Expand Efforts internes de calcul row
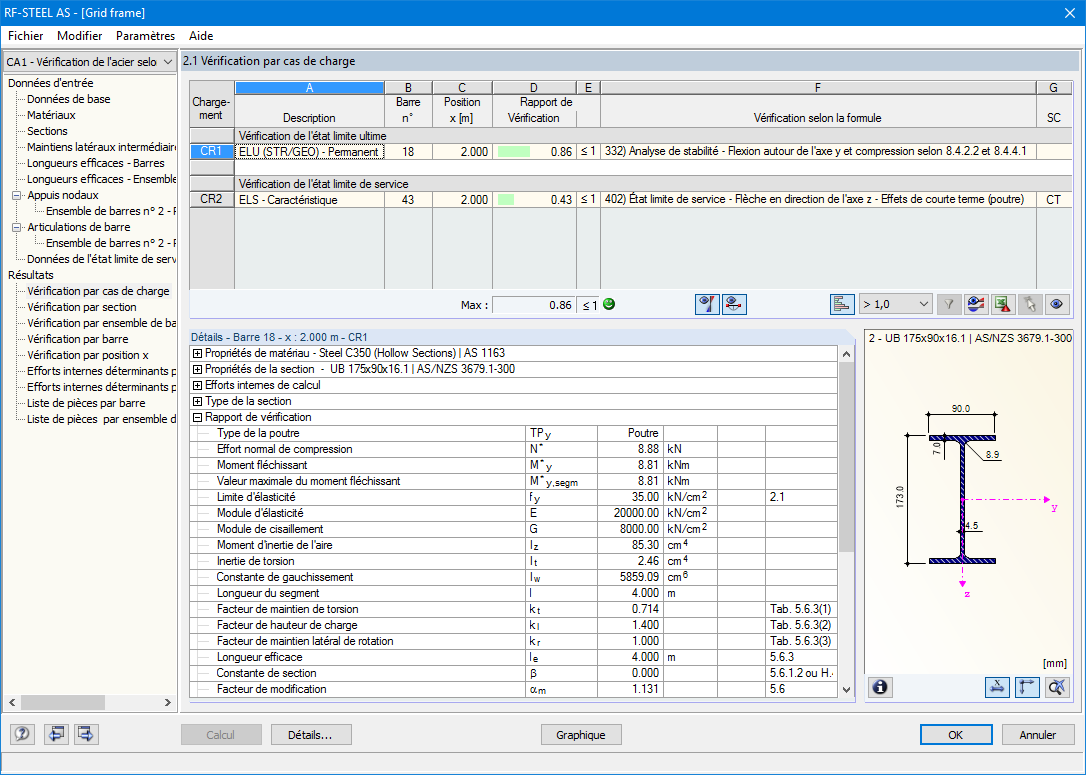This screenshot has height=775, width=1086. point(197,385)
